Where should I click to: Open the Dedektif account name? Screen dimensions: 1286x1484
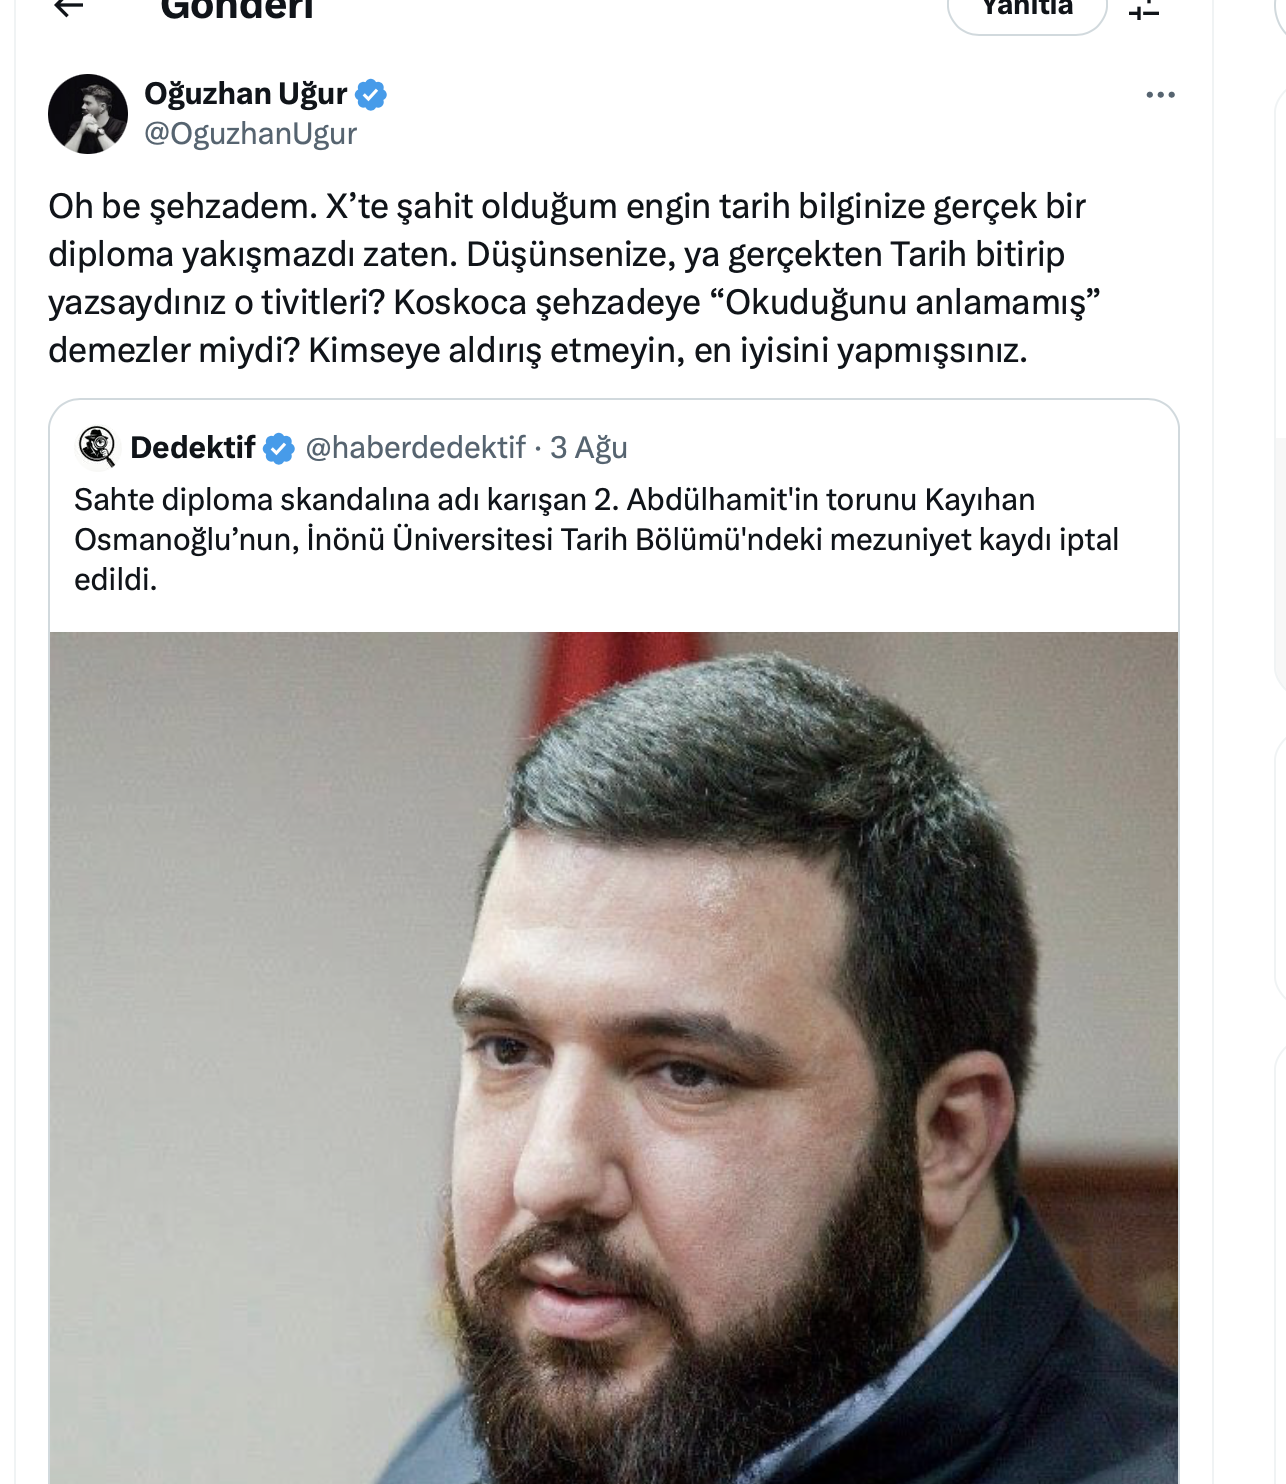coord(193,448)
